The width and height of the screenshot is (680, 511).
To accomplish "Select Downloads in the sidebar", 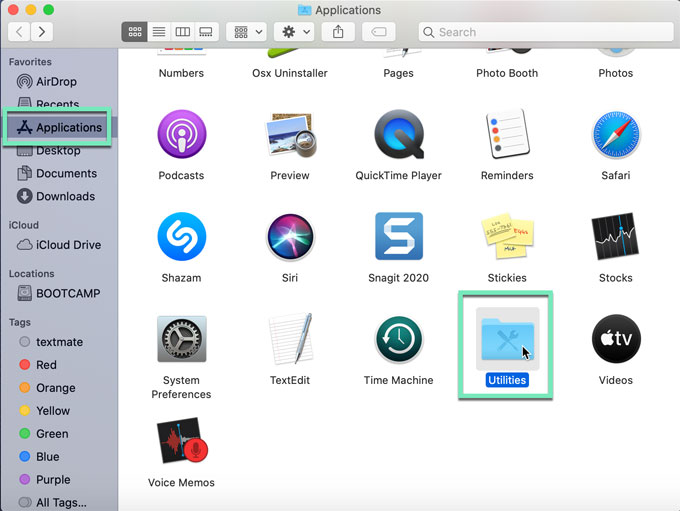I will click(65, 196).
